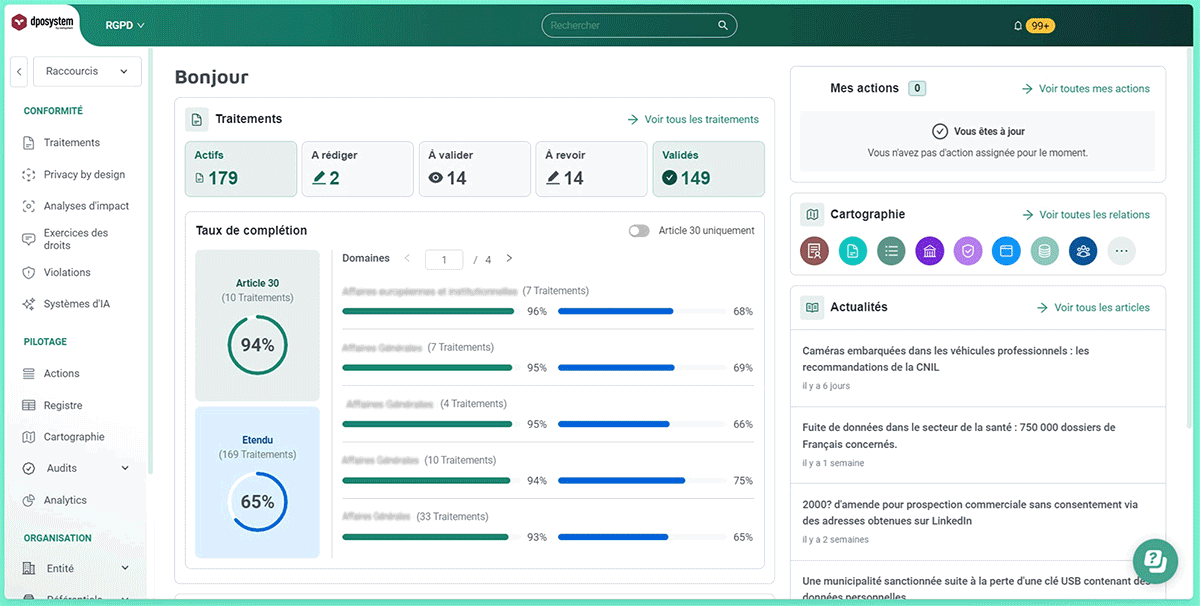Click the purple bank cartography icon
Viewport: 1200px width, 606px height.
click(929, 251)
